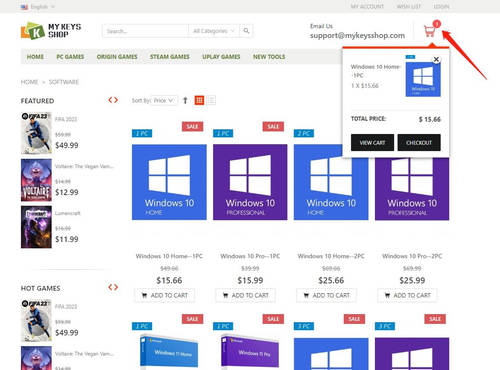The height and width of the screenshot is (370, 500).
Task: Click the Hot Games previous arrow
Action: [x=110, y=287]
